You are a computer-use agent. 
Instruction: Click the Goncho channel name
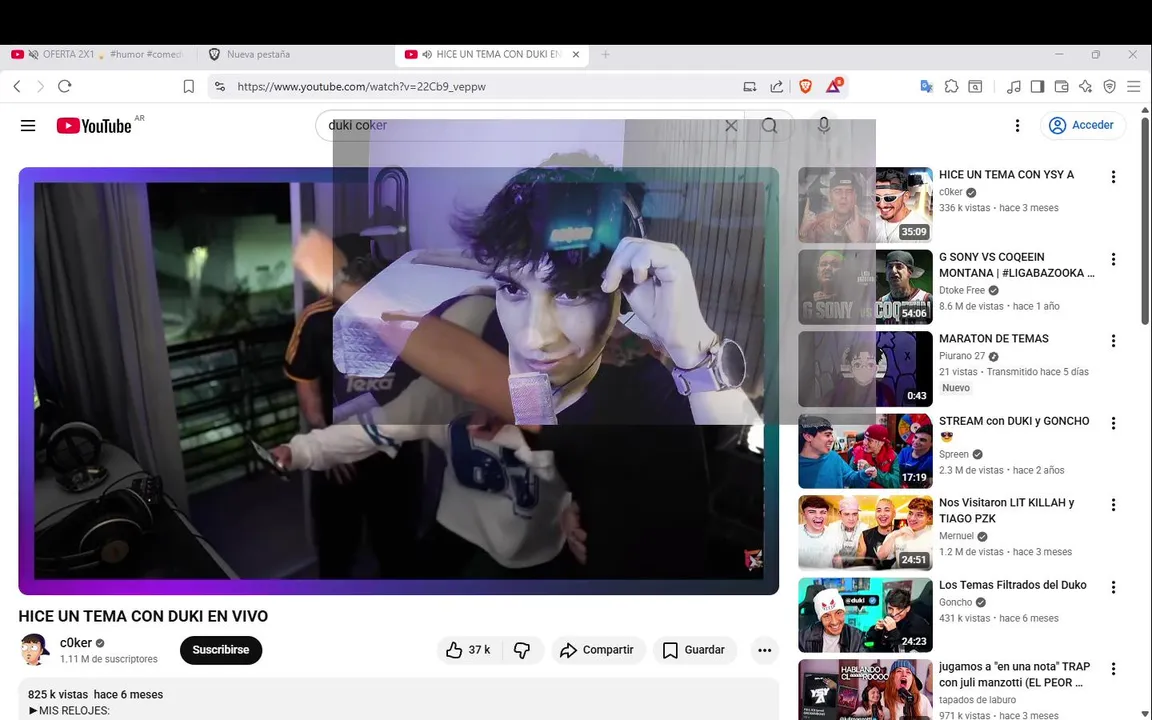(956, 602)
